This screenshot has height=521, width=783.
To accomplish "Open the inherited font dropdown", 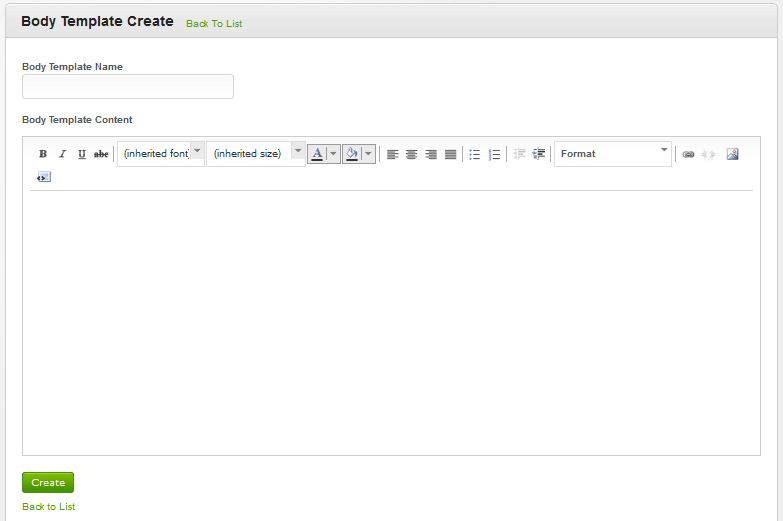I will (x=161, y=154).
